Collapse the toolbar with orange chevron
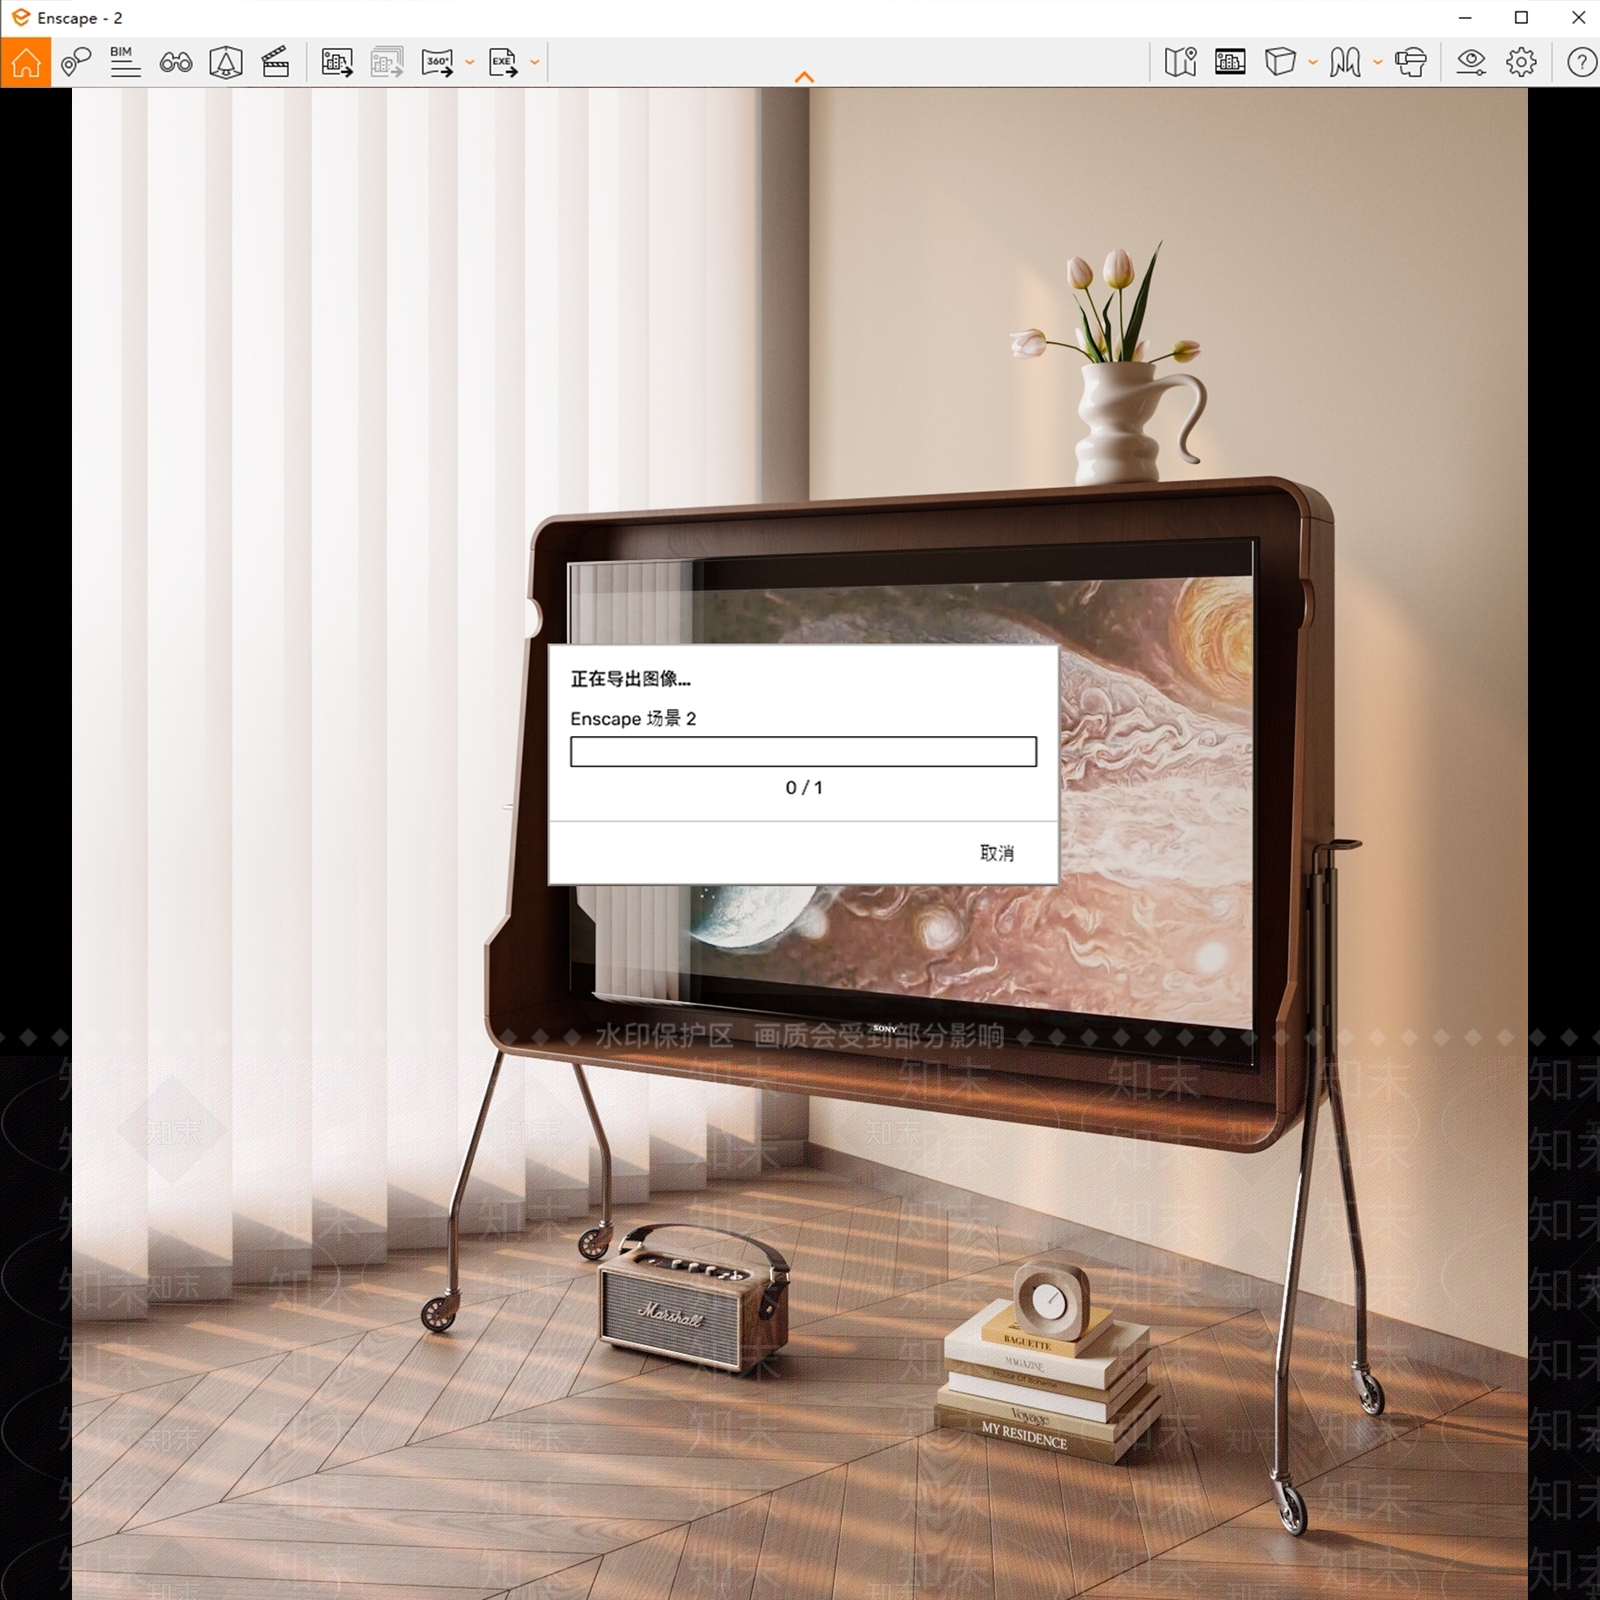Image resolution: width=1600 pixels, height=1600 pixels. pyautogui.click(x=804, y=77)
